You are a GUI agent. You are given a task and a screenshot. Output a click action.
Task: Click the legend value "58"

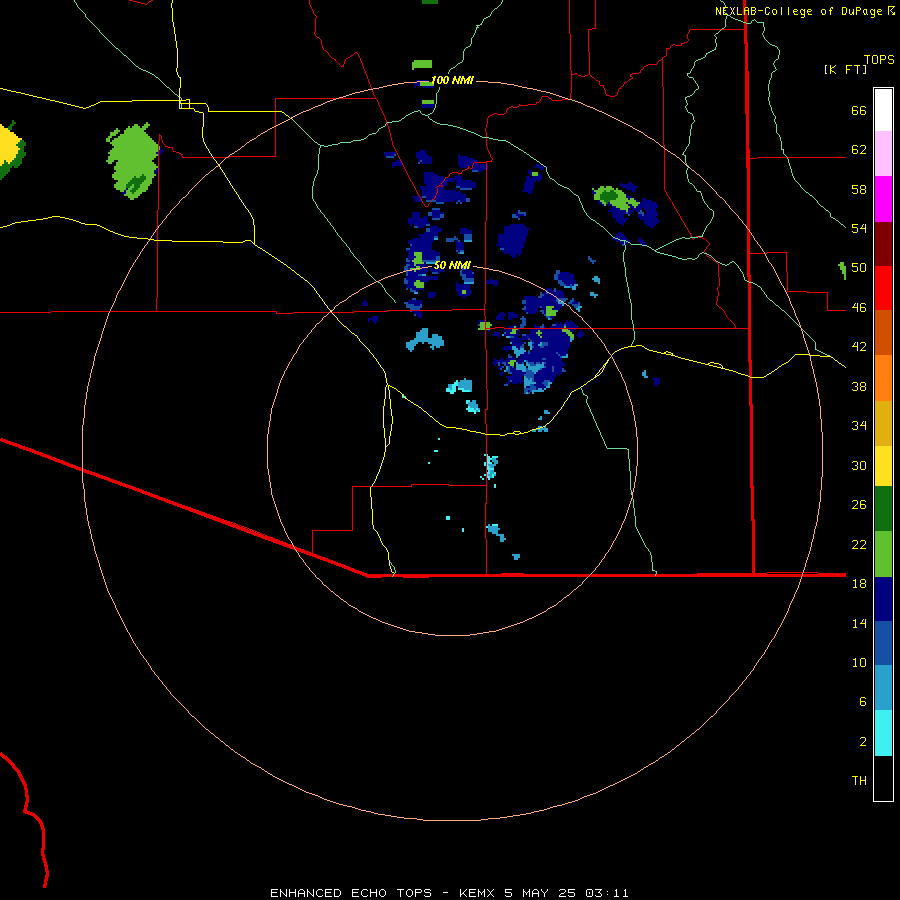[859, 189]
